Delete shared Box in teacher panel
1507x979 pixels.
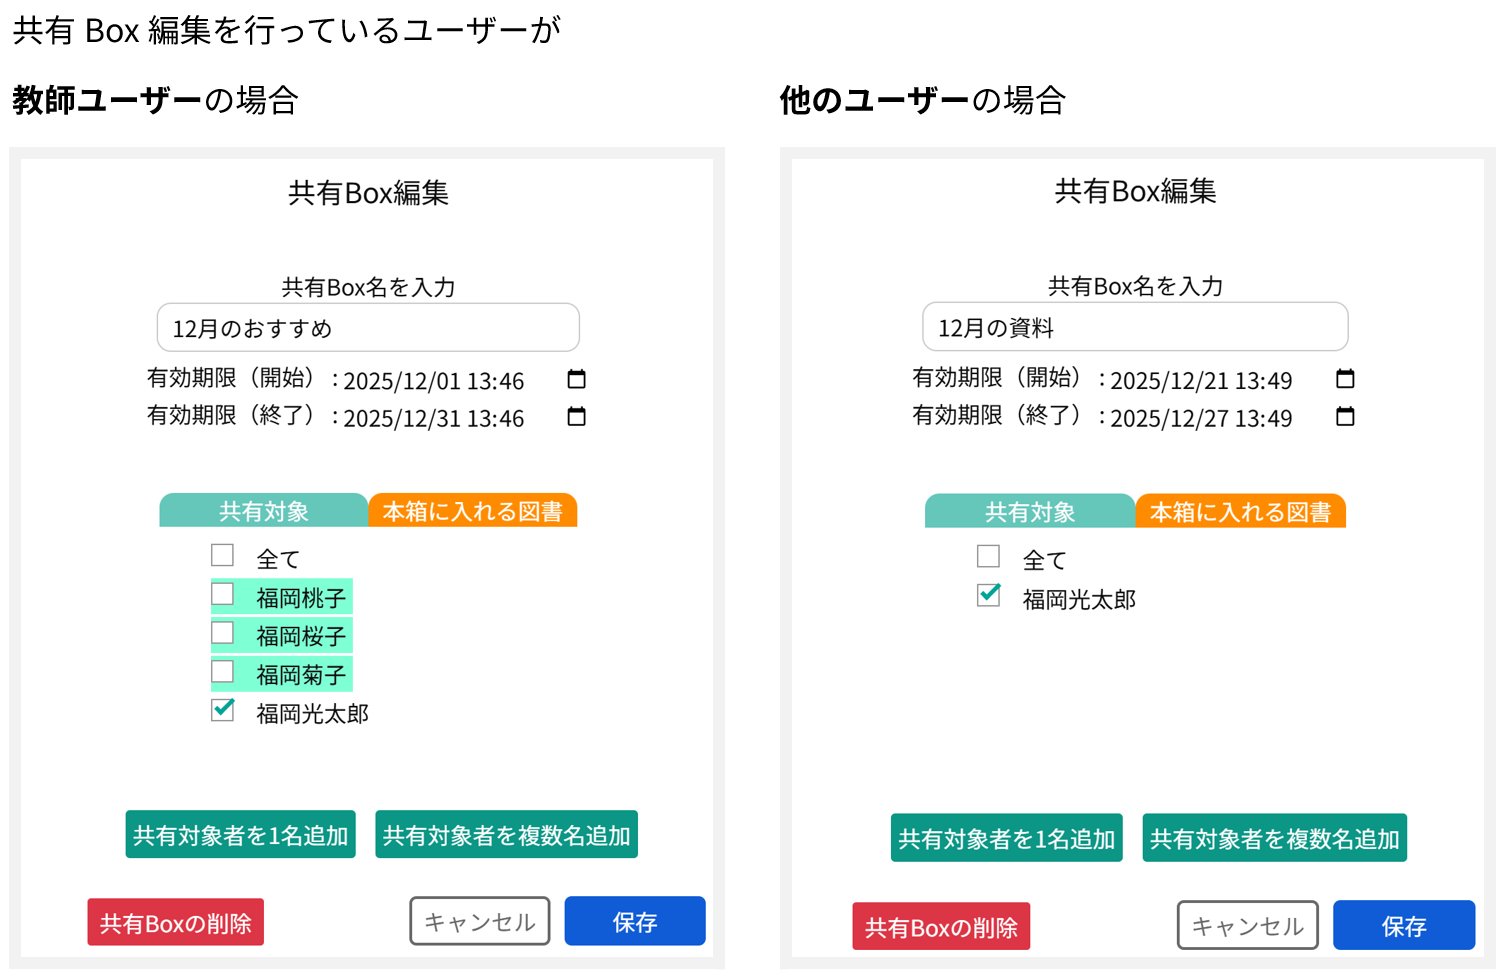click(x=175, y=922)
